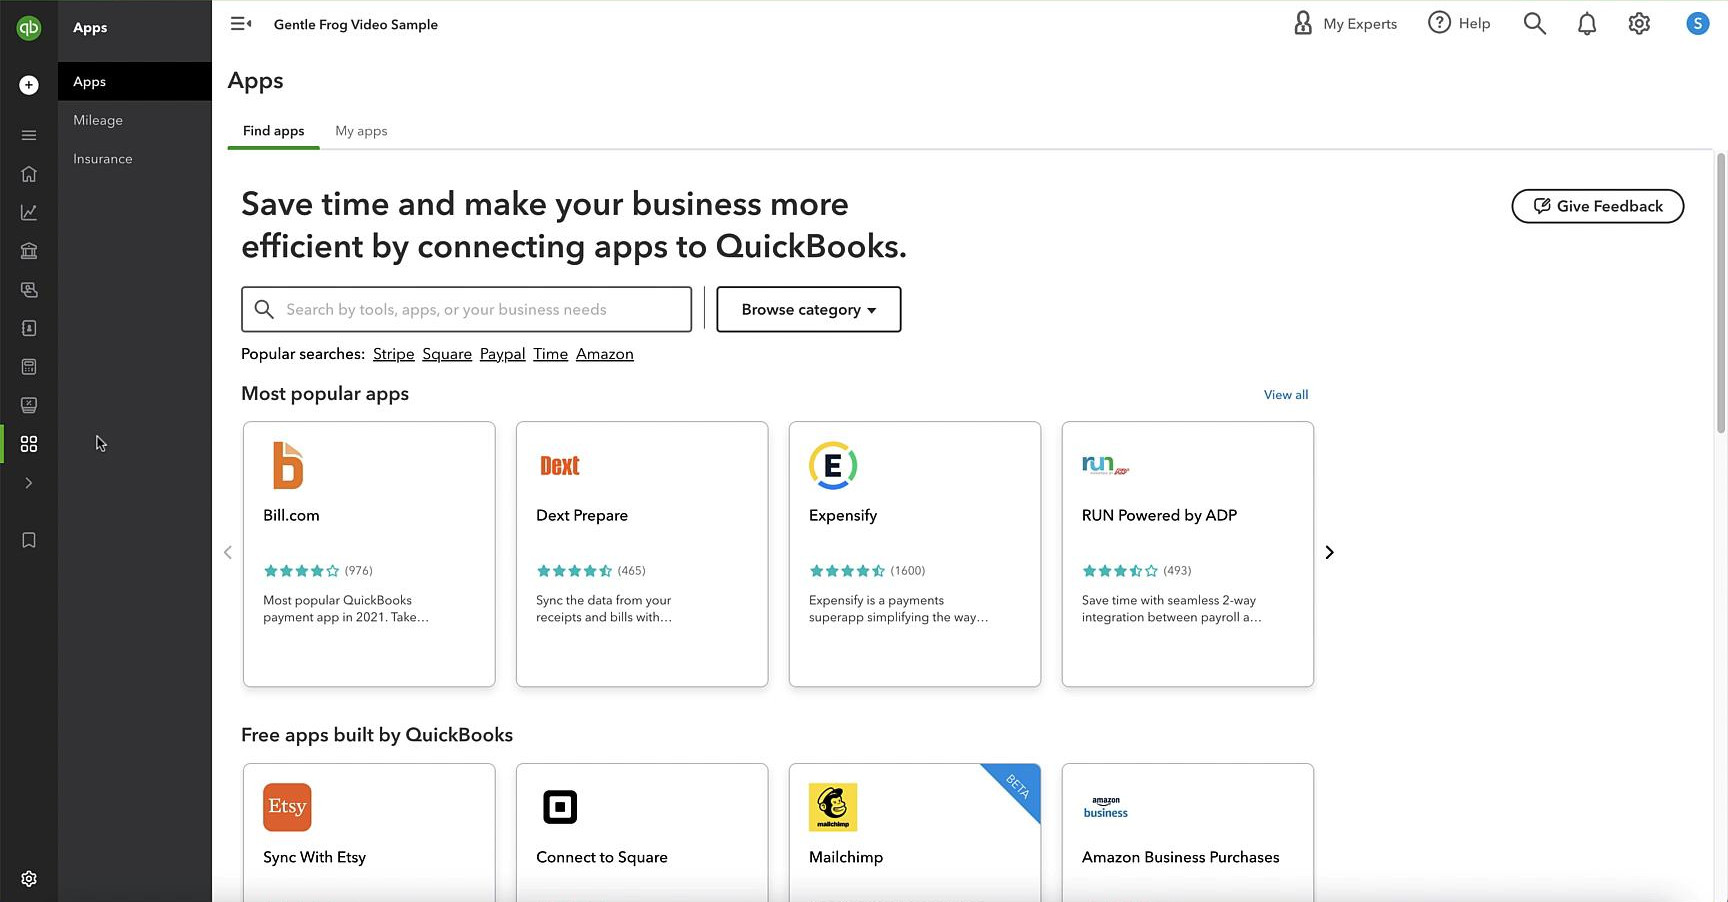
Task: Open the Dext Prepare app title
Action: click(x=582, y=515)
